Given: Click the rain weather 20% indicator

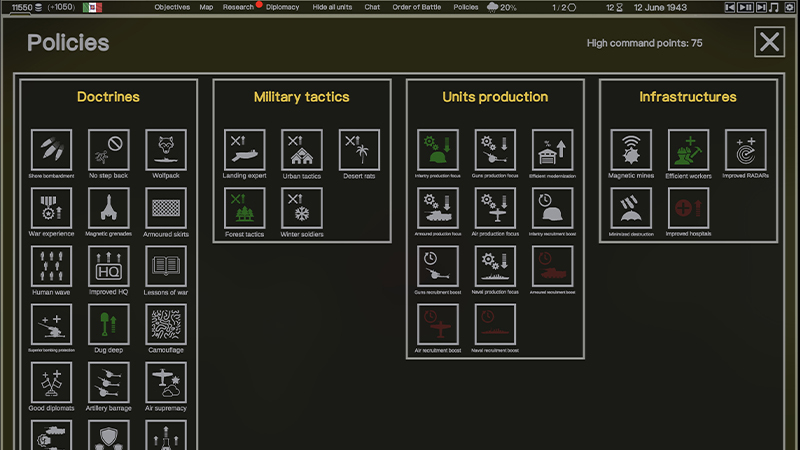Looking at the screenshot, I should click(x=502, y=7).
